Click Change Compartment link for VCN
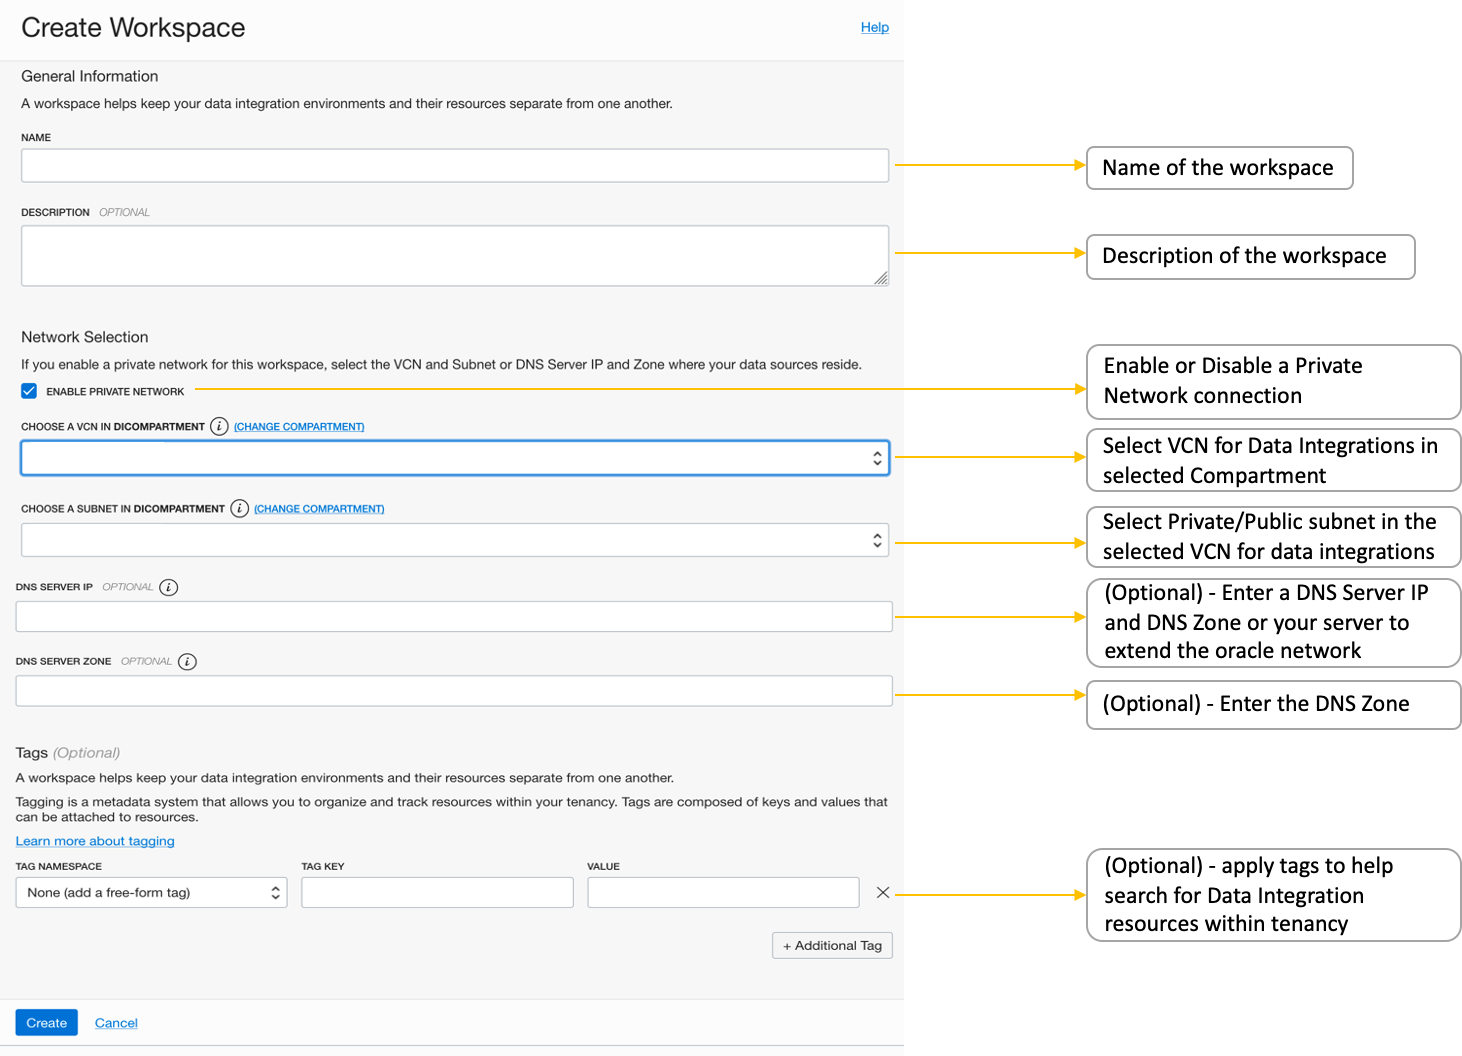 (299, 427)
